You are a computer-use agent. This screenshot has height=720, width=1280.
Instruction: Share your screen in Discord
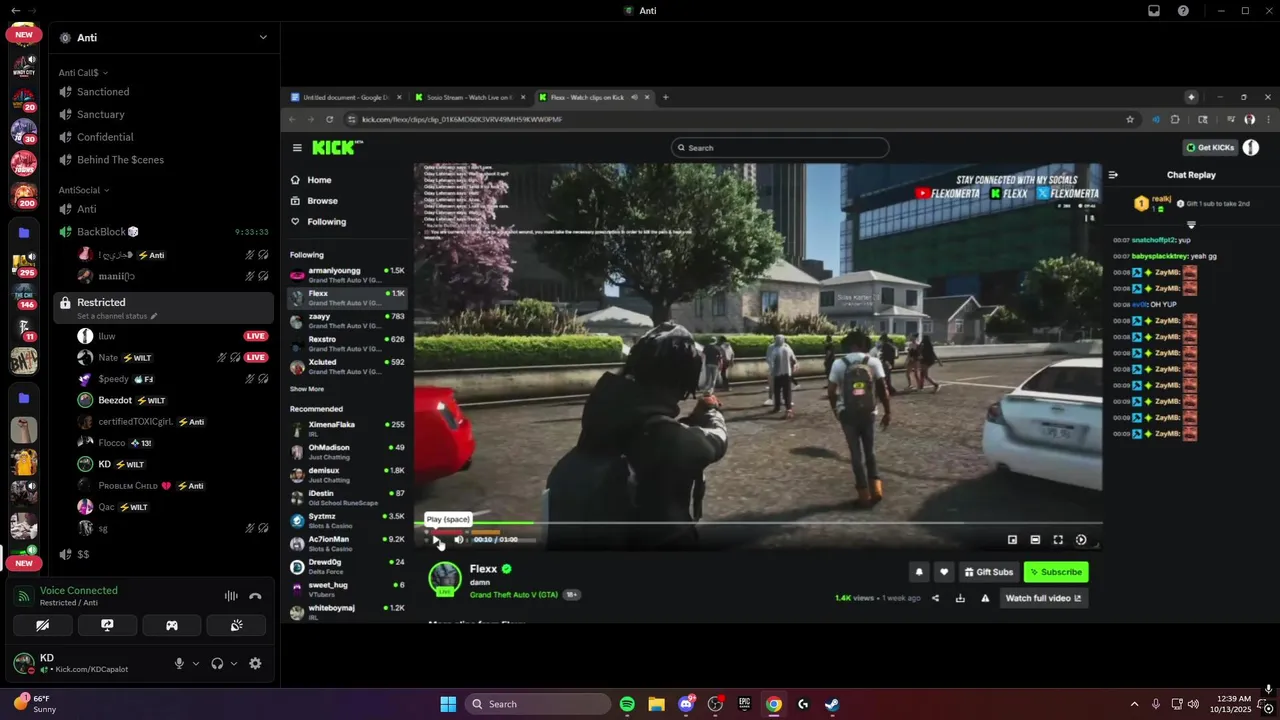click(x=107, y=625)
